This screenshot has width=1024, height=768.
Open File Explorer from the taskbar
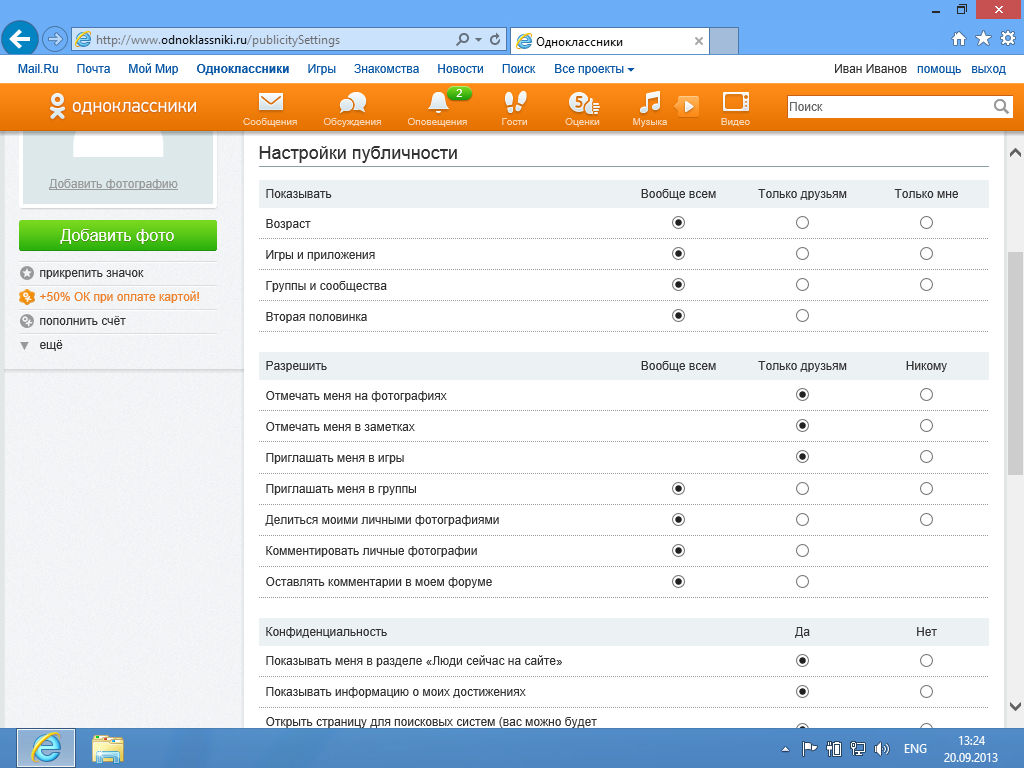108,748
